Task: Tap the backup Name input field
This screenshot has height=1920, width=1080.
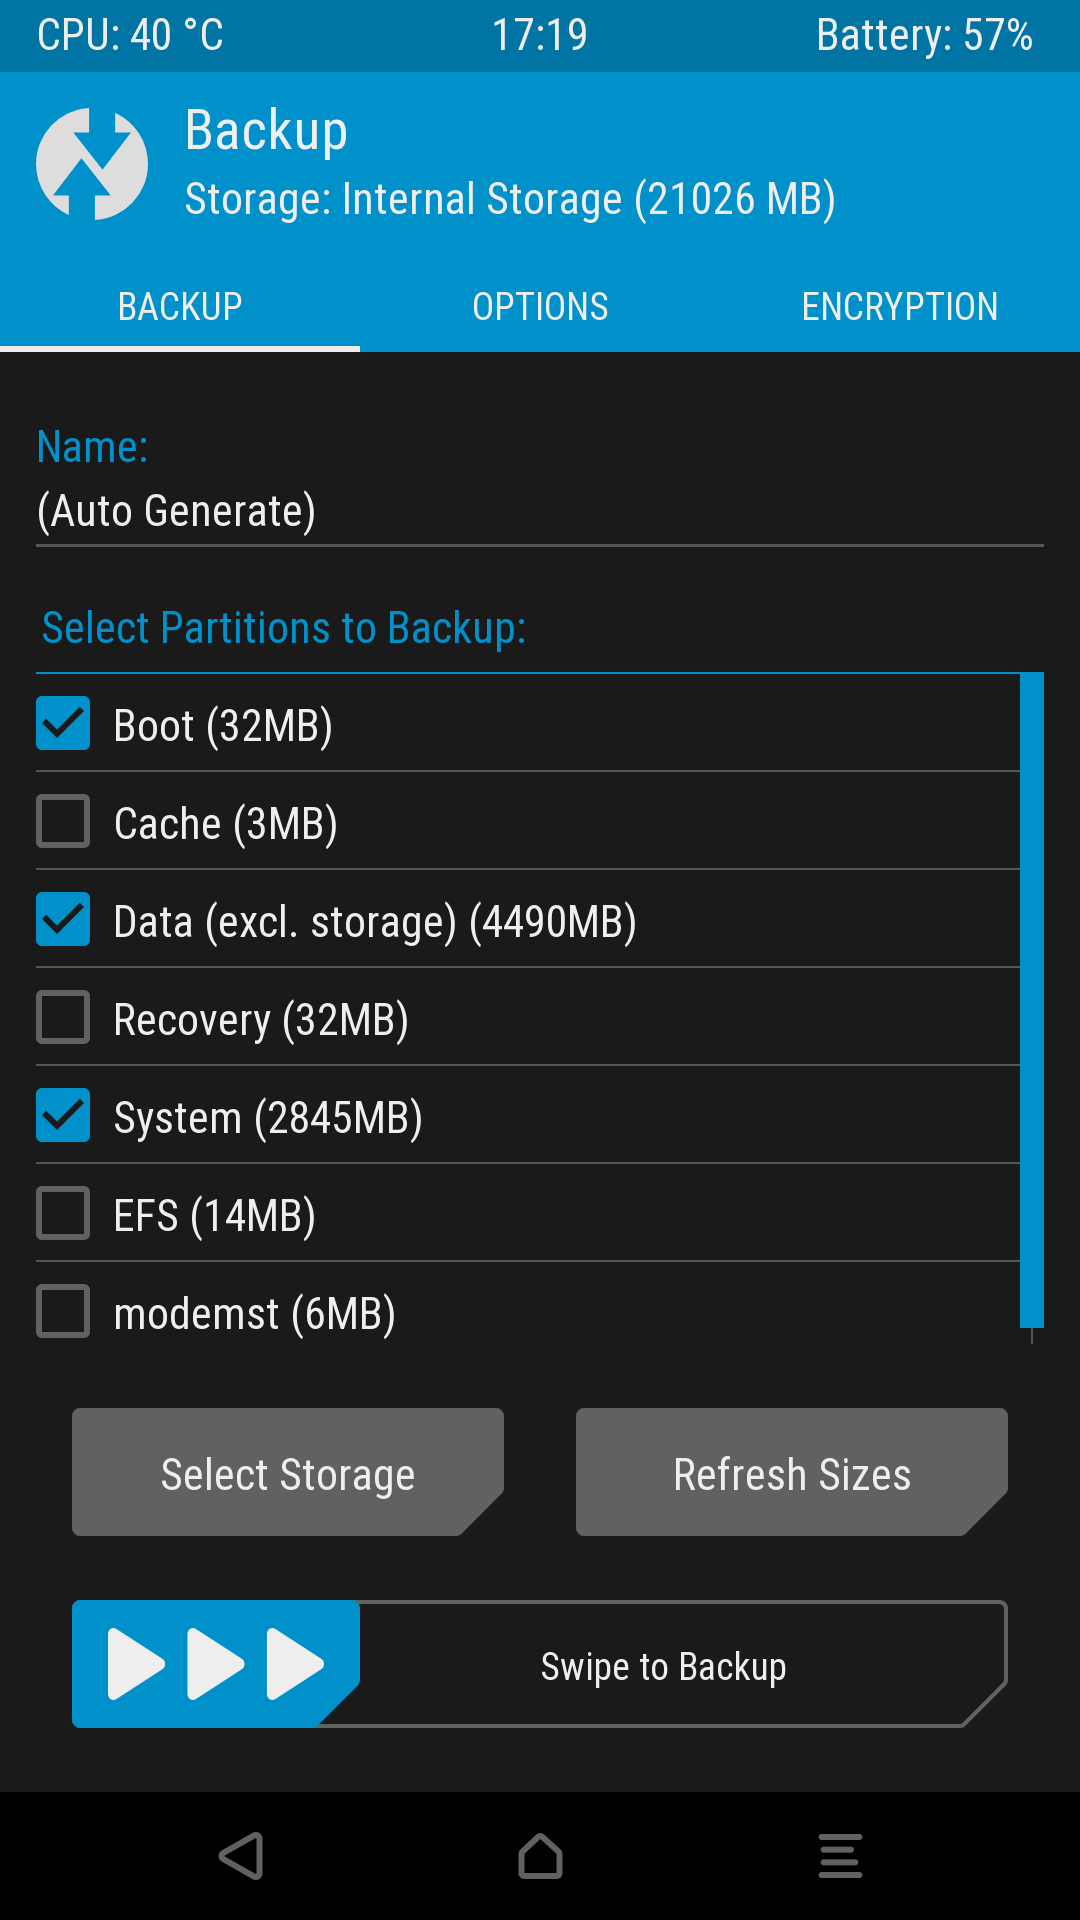Action: (x=540, y=511)
